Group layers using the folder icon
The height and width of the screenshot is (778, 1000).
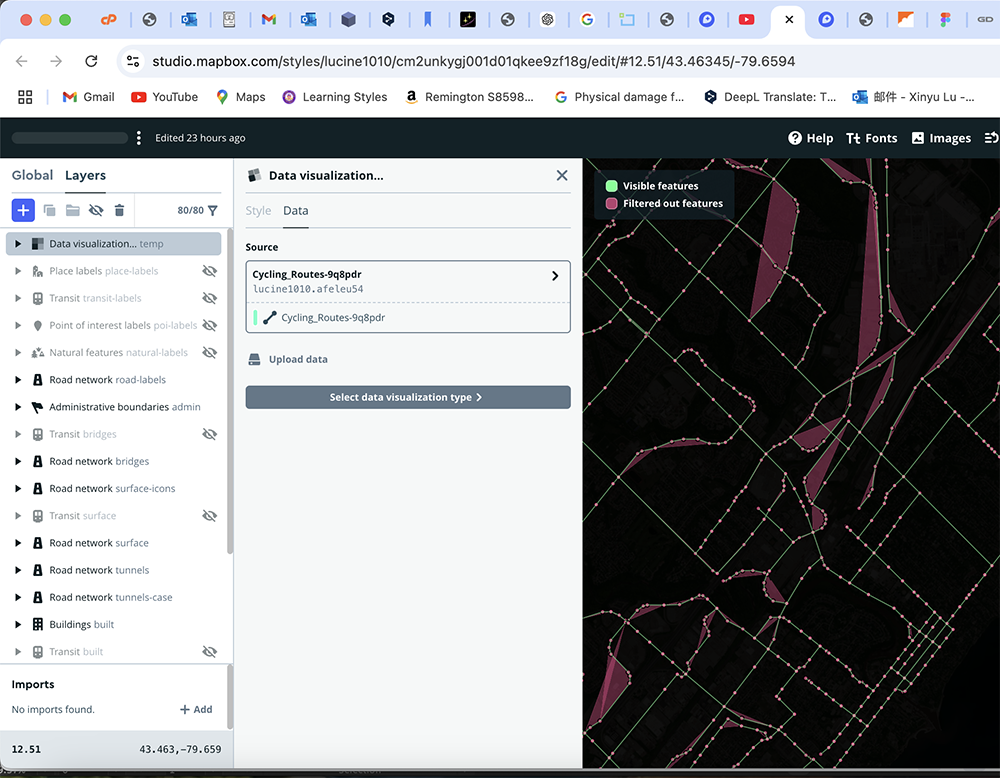72,210
